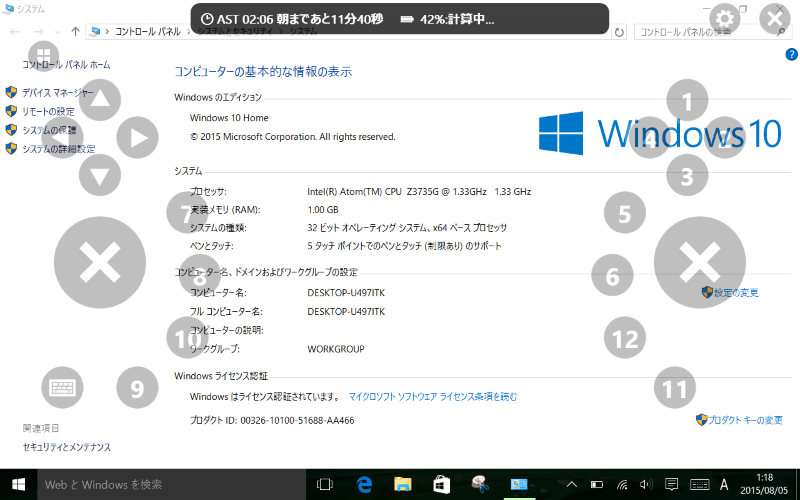The height and width of the screenshot is (500, 800).
Task: Open マイクロソフト ソフトウェア ライセンス条項を読む link
Action: 433,396
